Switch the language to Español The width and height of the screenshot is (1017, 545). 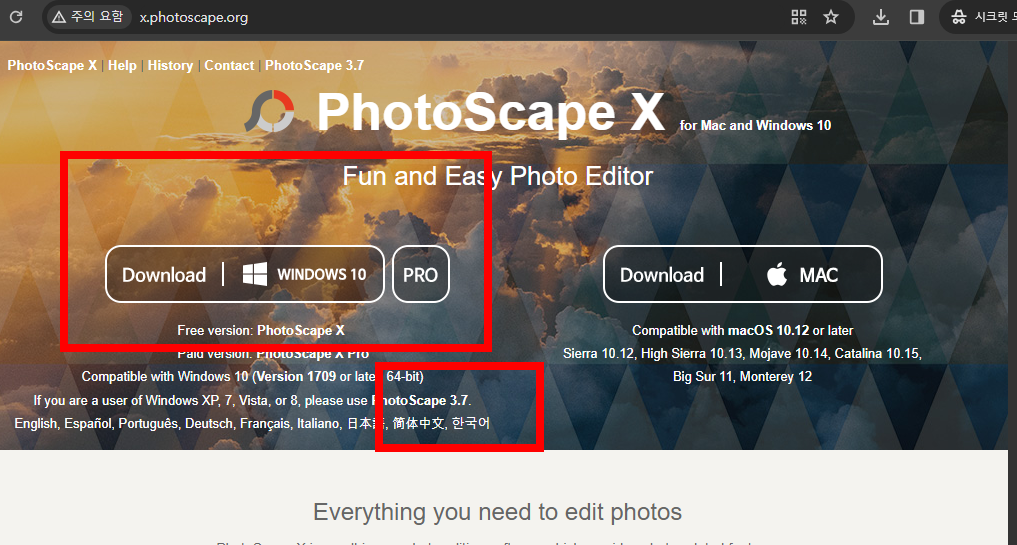89,424
